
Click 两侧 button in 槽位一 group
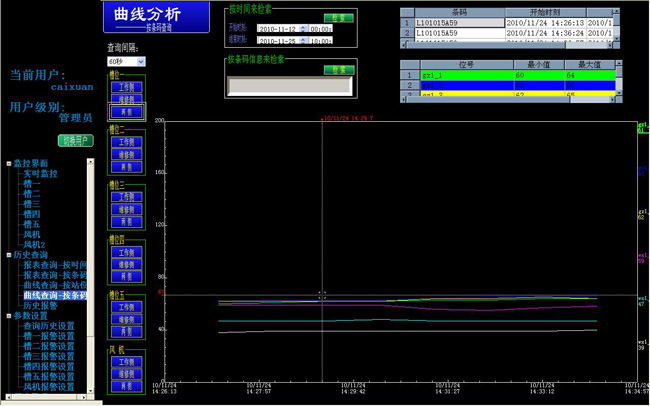[126, 112]
